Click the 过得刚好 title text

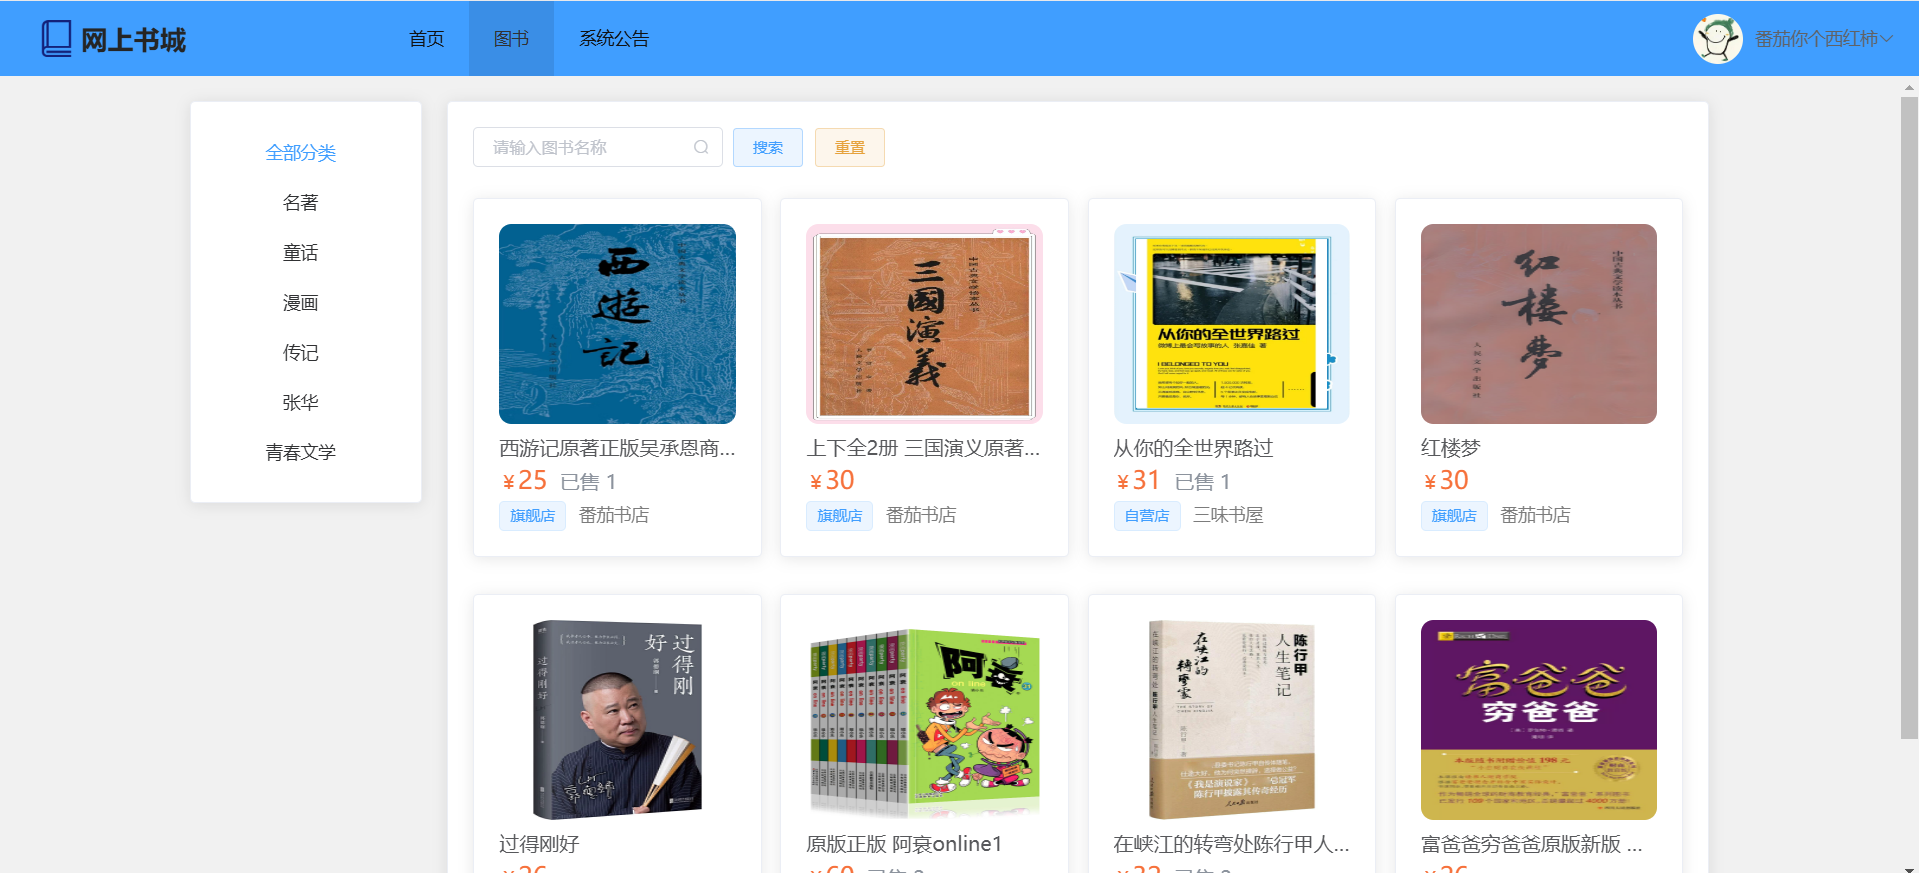tap(539, 844)
